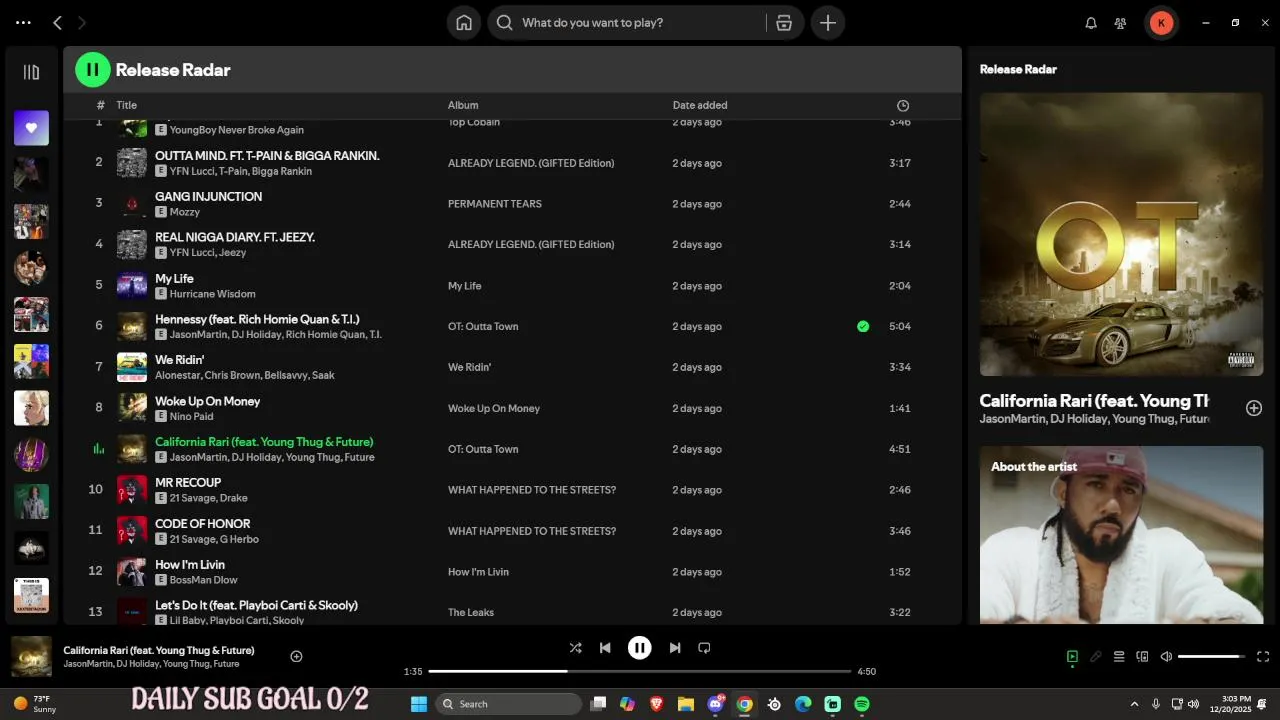Open the Friend Activity icon
This screenshot has width=1280, height=720.
[1121, 23]
